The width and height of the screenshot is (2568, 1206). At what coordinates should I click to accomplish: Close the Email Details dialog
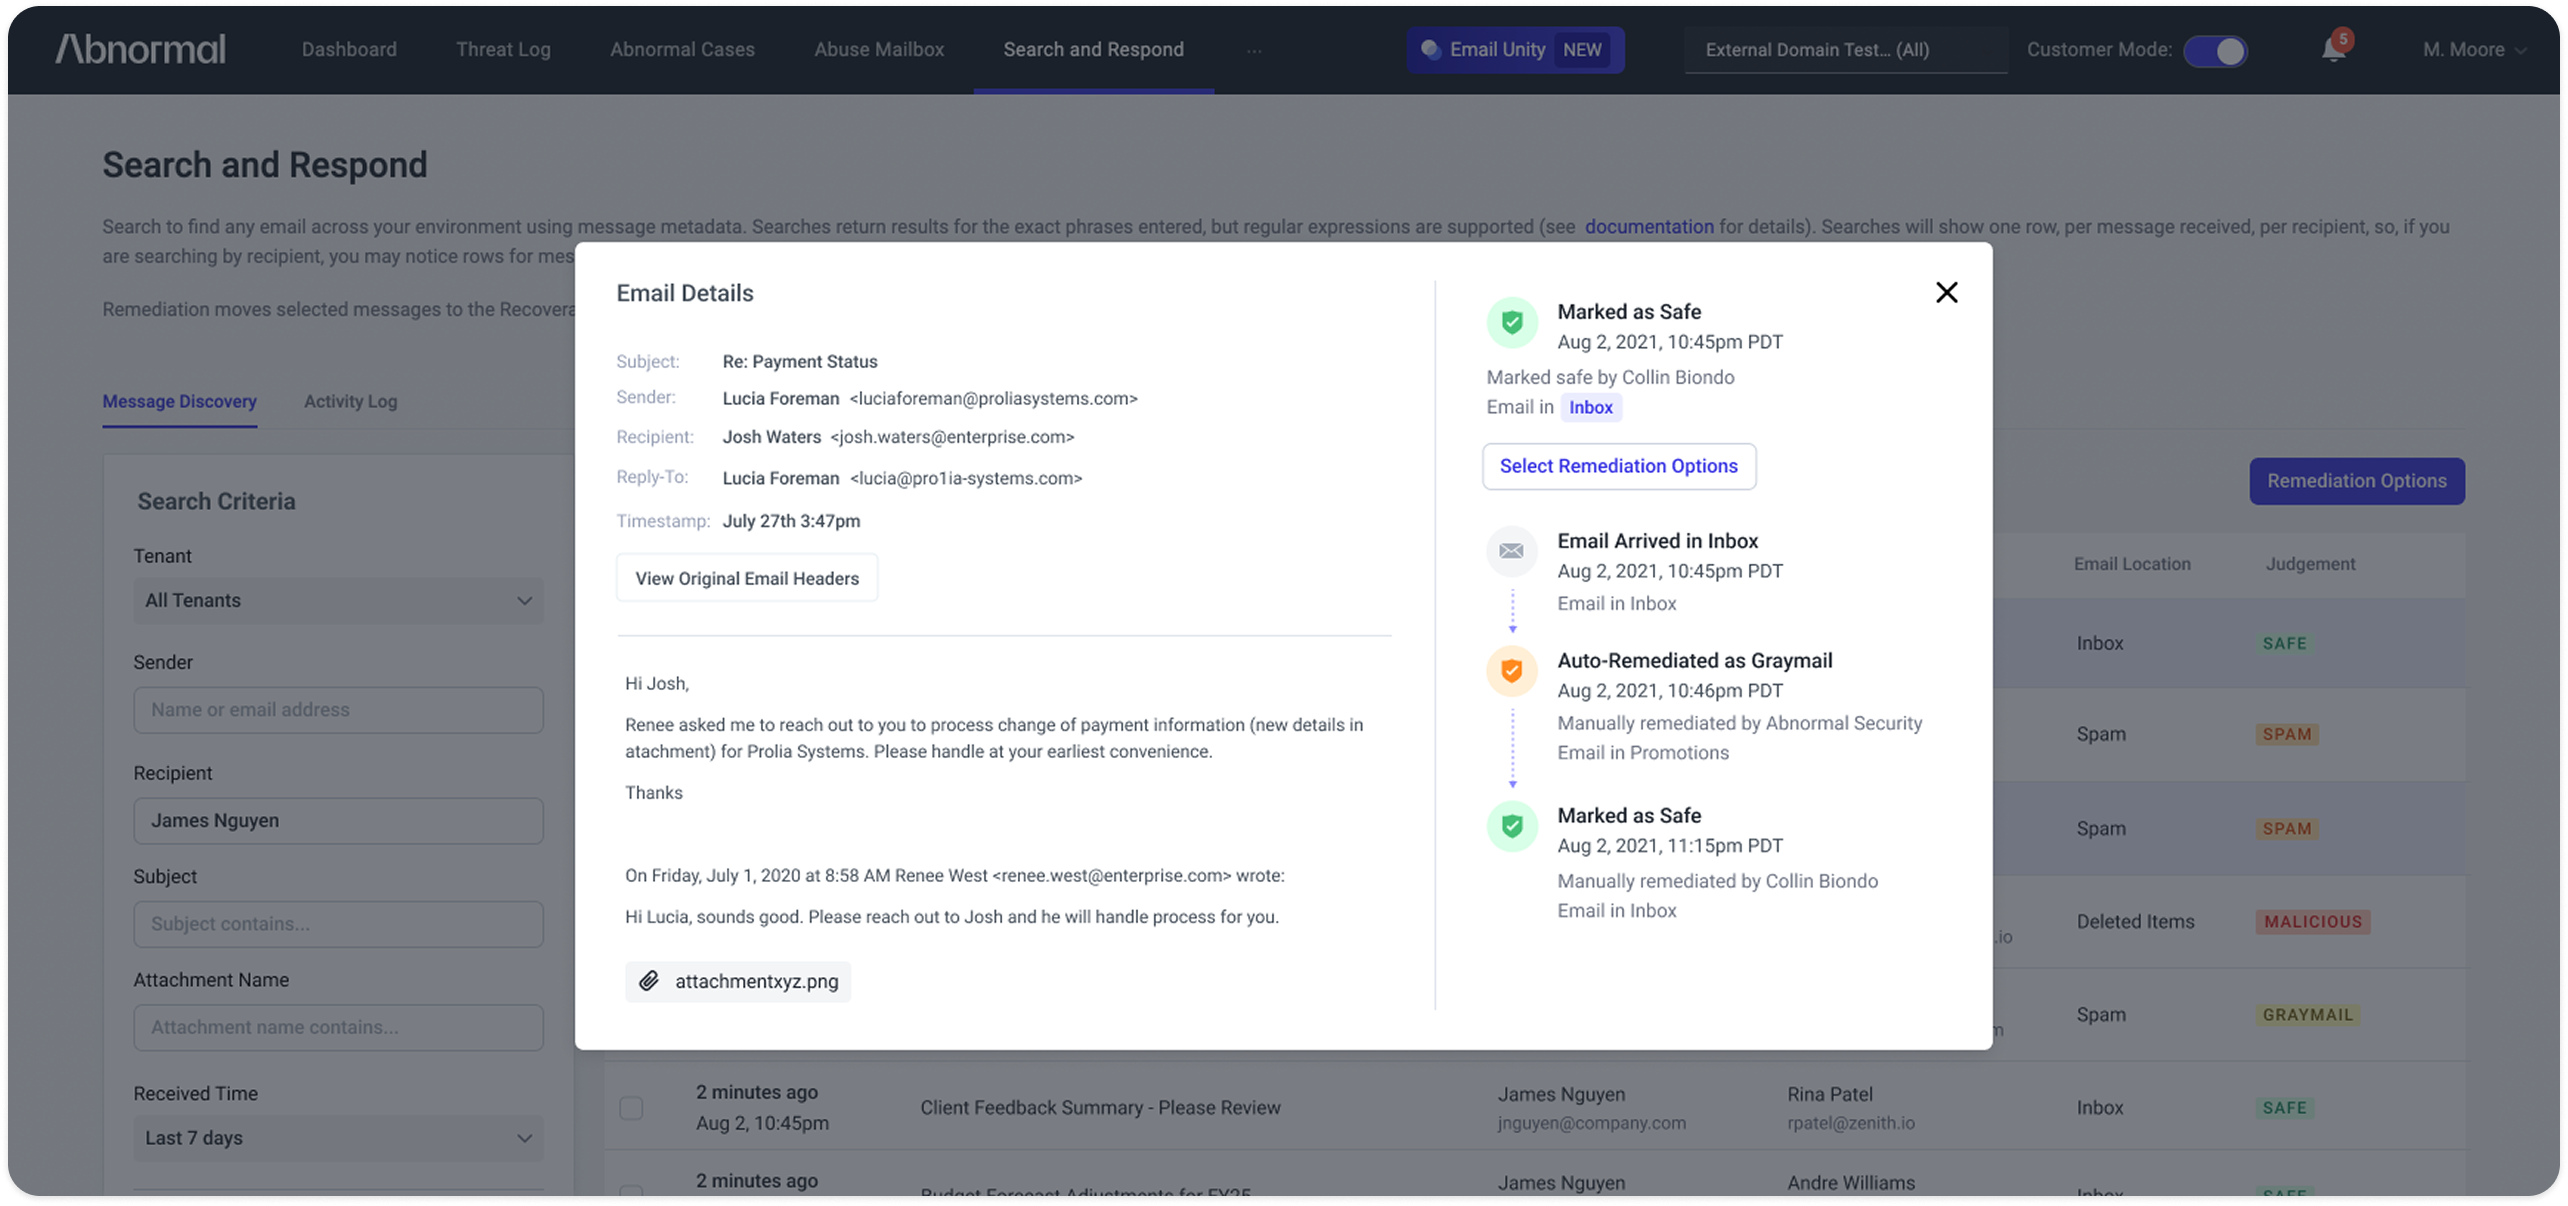point(1945,292)
